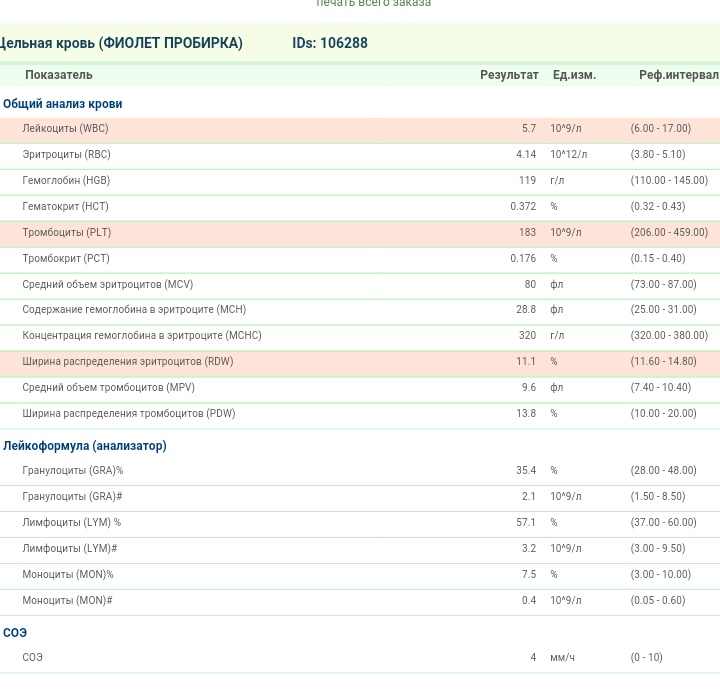Click the hemoglobin result 119
Screen dimensions: 720x699
[x=527, y=180]
